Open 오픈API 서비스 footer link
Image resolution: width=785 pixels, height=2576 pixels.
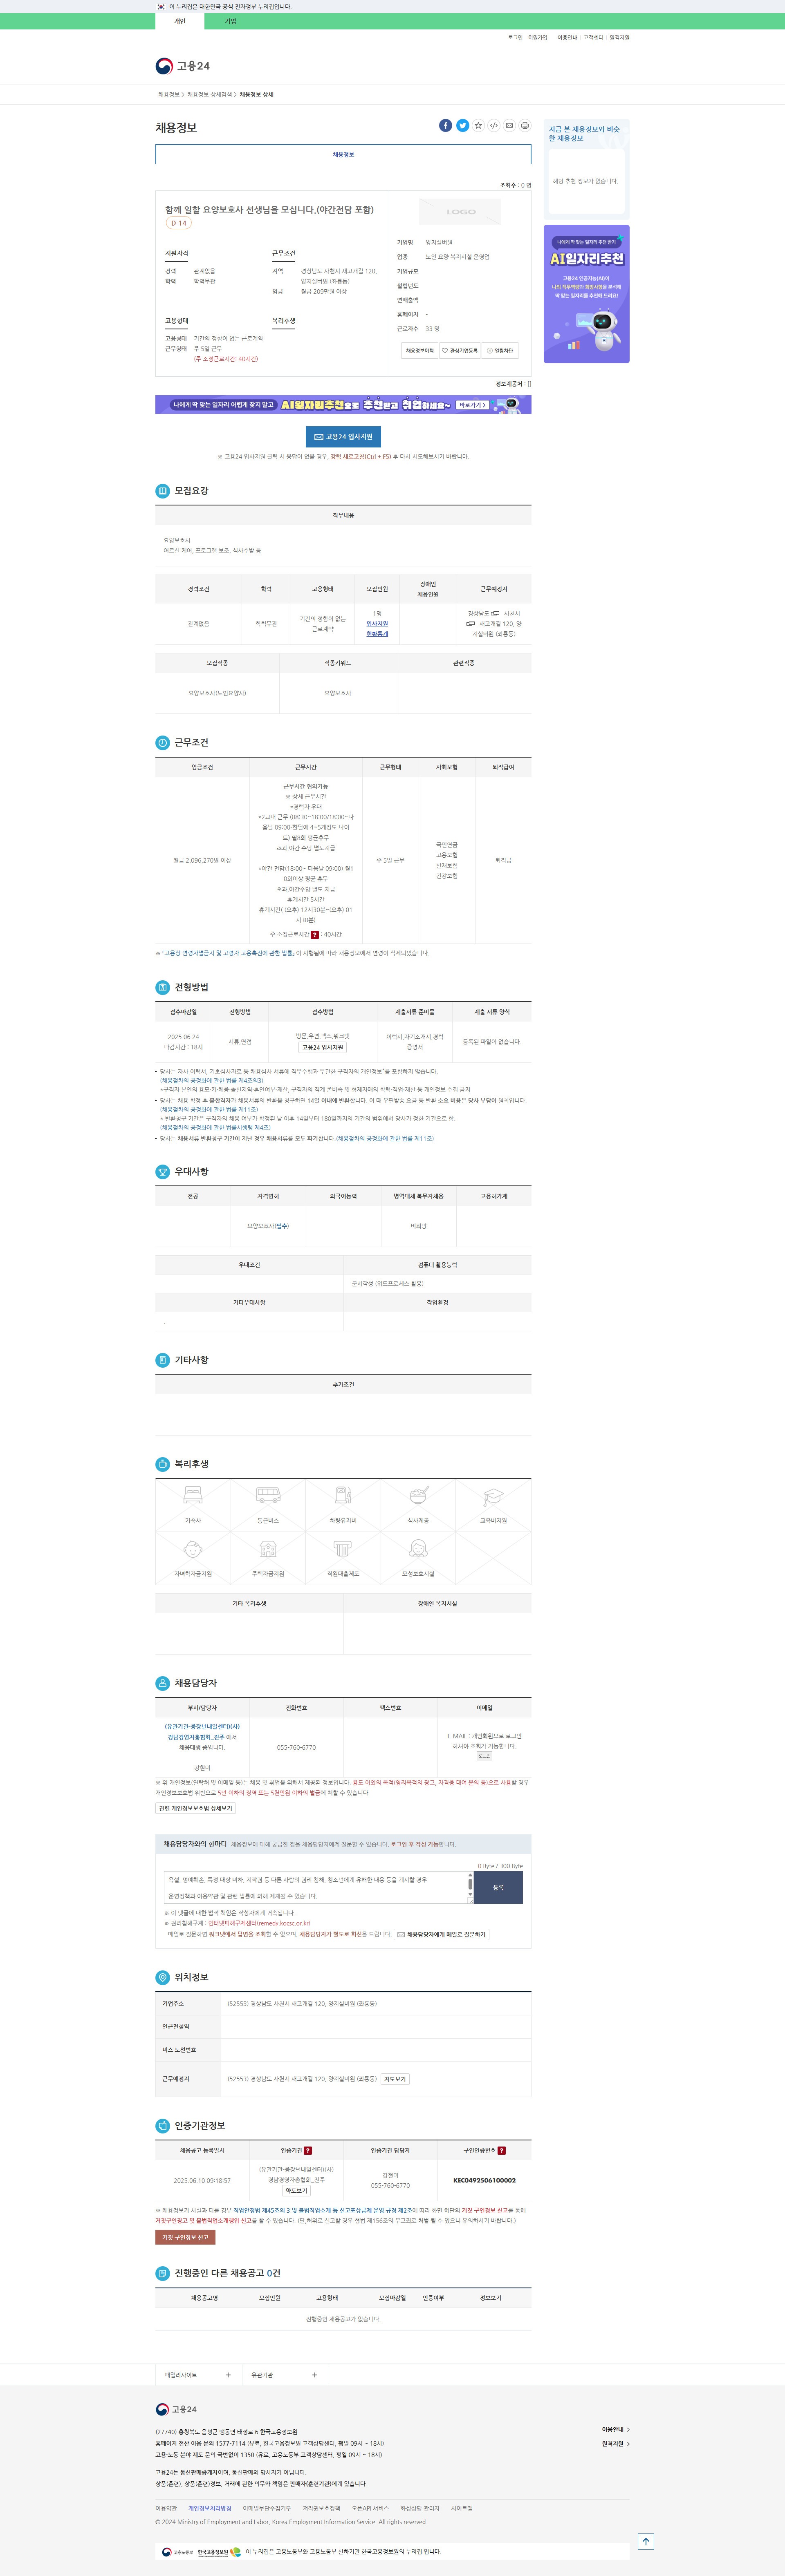tap(370, 2508)
